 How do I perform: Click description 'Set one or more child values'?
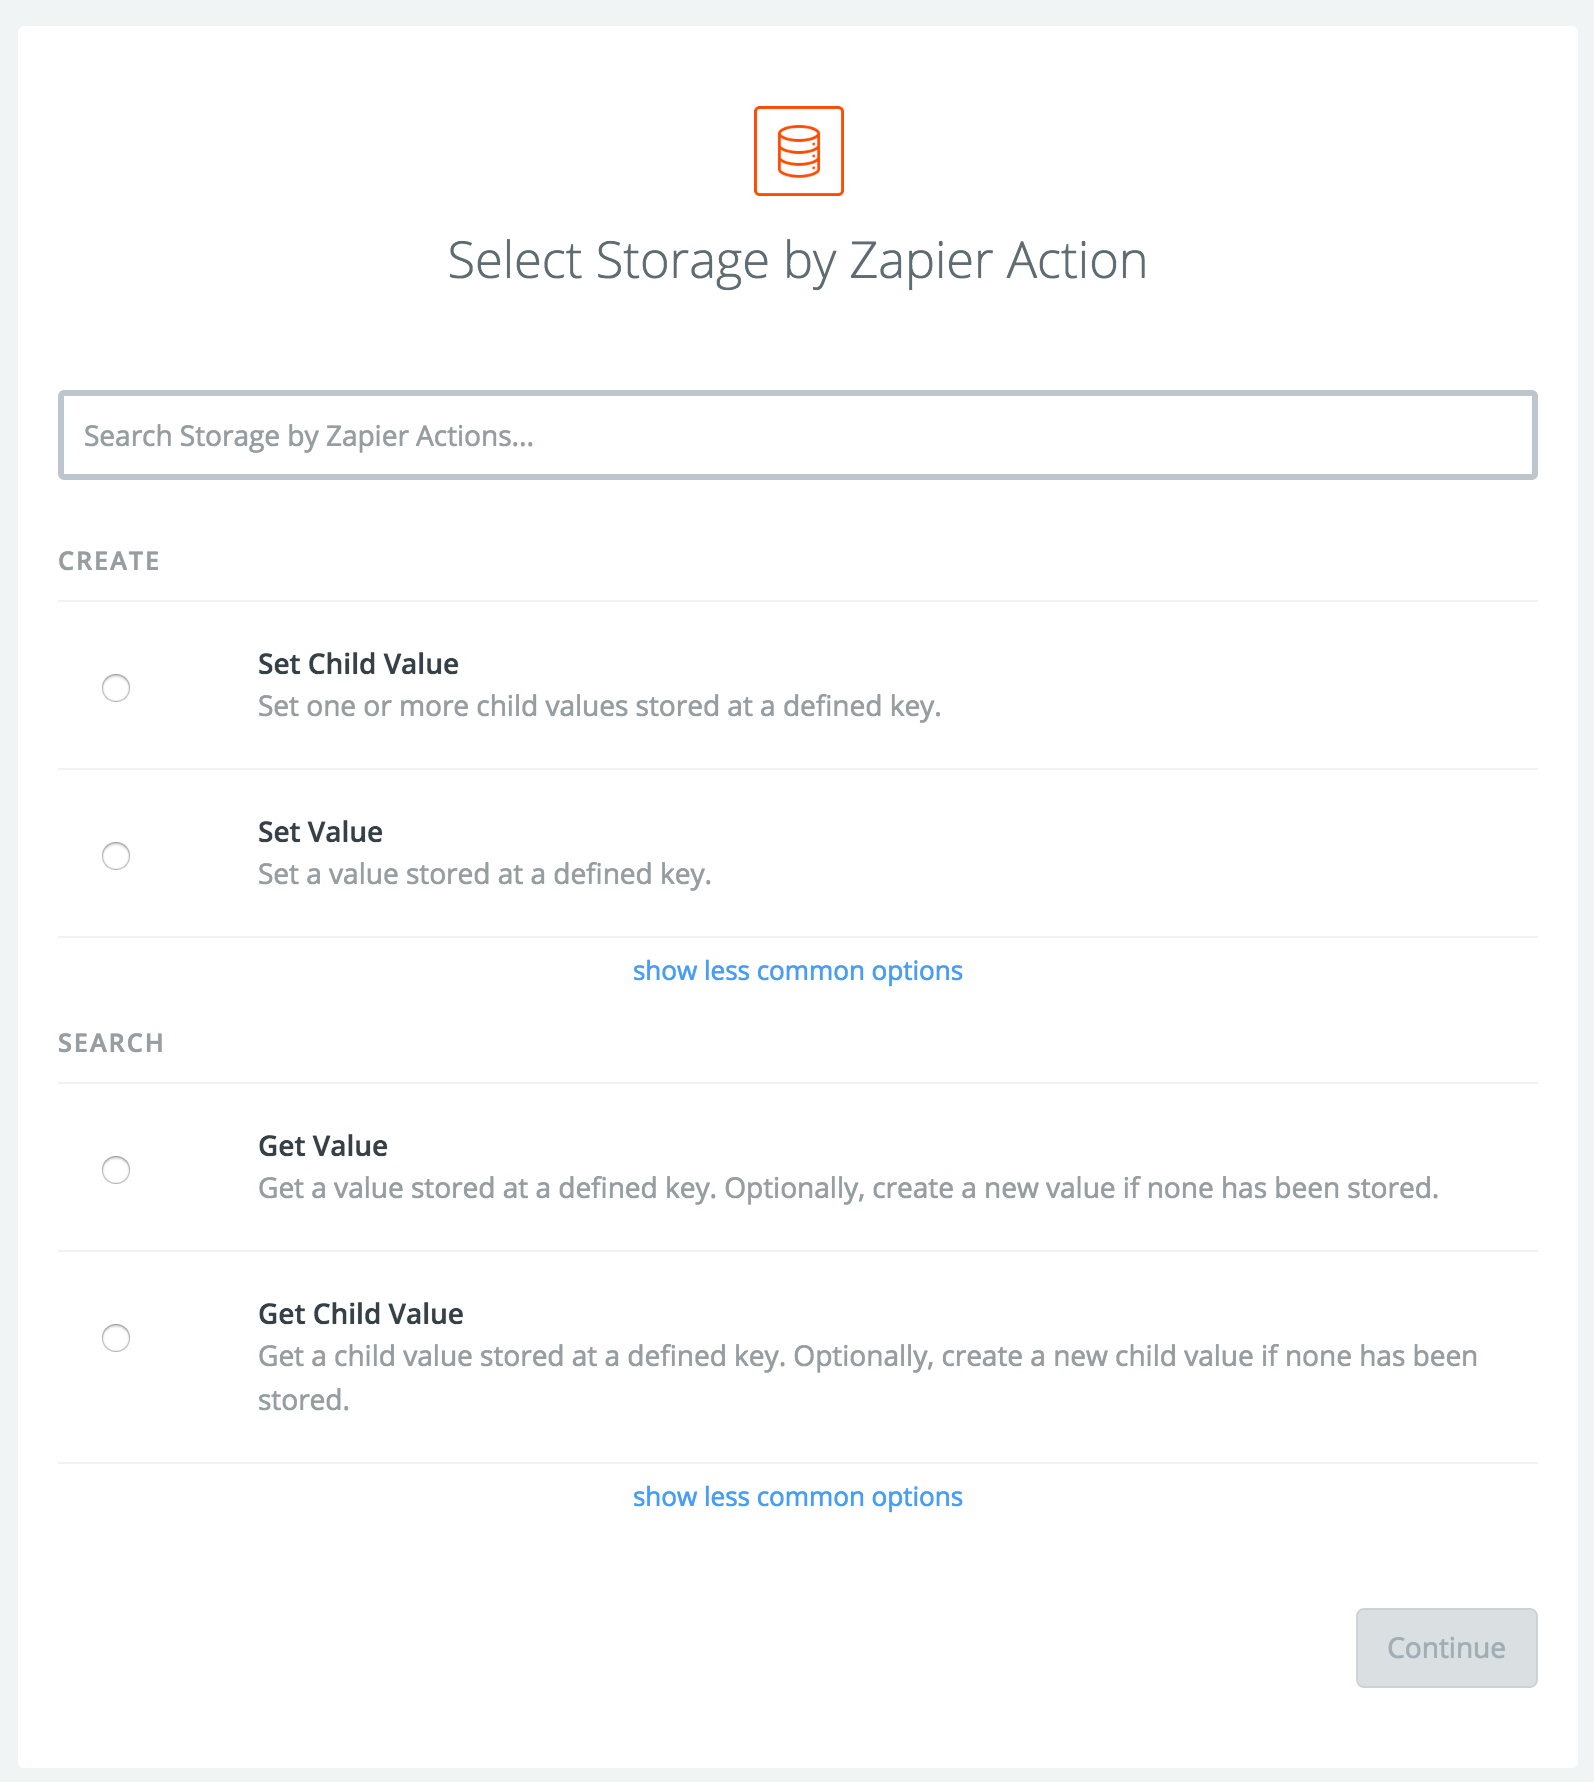pos(599,706)
